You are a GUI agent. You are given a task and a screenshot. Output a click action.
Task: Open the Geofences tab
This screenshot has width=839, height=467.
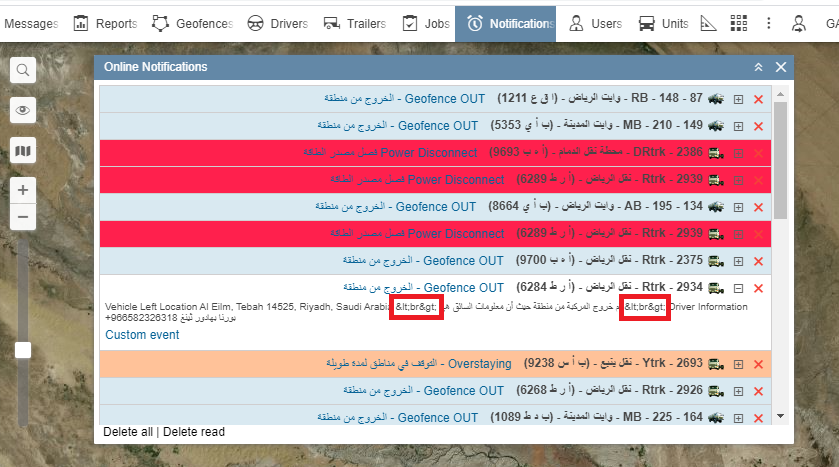192,23
